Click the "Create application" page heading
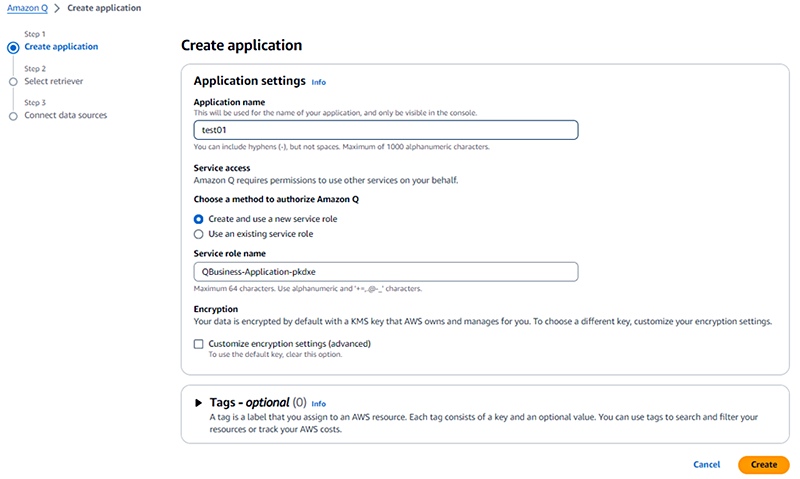 [x=241, y=45]
